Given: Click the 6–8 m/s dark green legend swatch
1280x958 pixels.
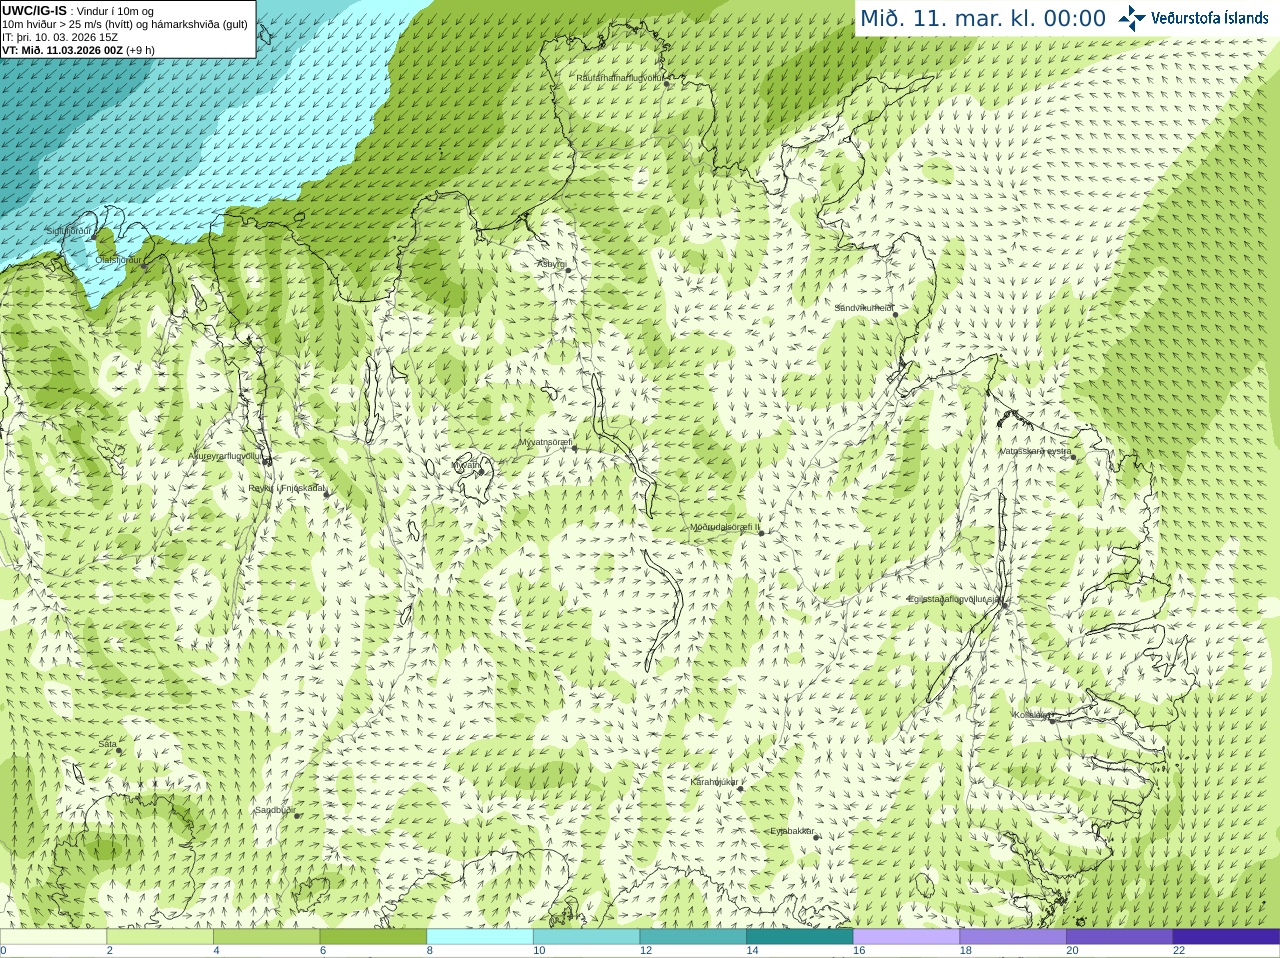Looking at the screenshot, I should pyautogui.click(x=373, y=937).
